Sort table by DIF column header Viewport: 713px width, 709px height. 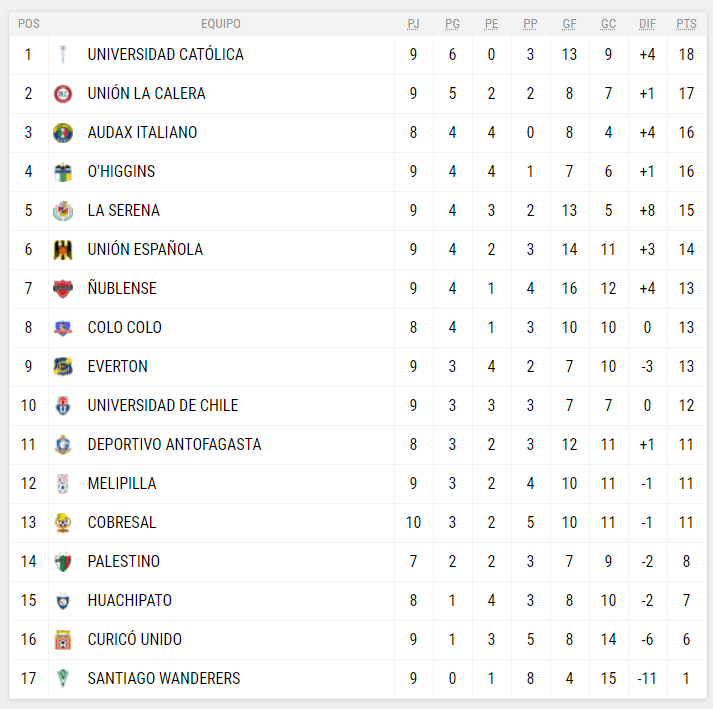coord(647,24)
